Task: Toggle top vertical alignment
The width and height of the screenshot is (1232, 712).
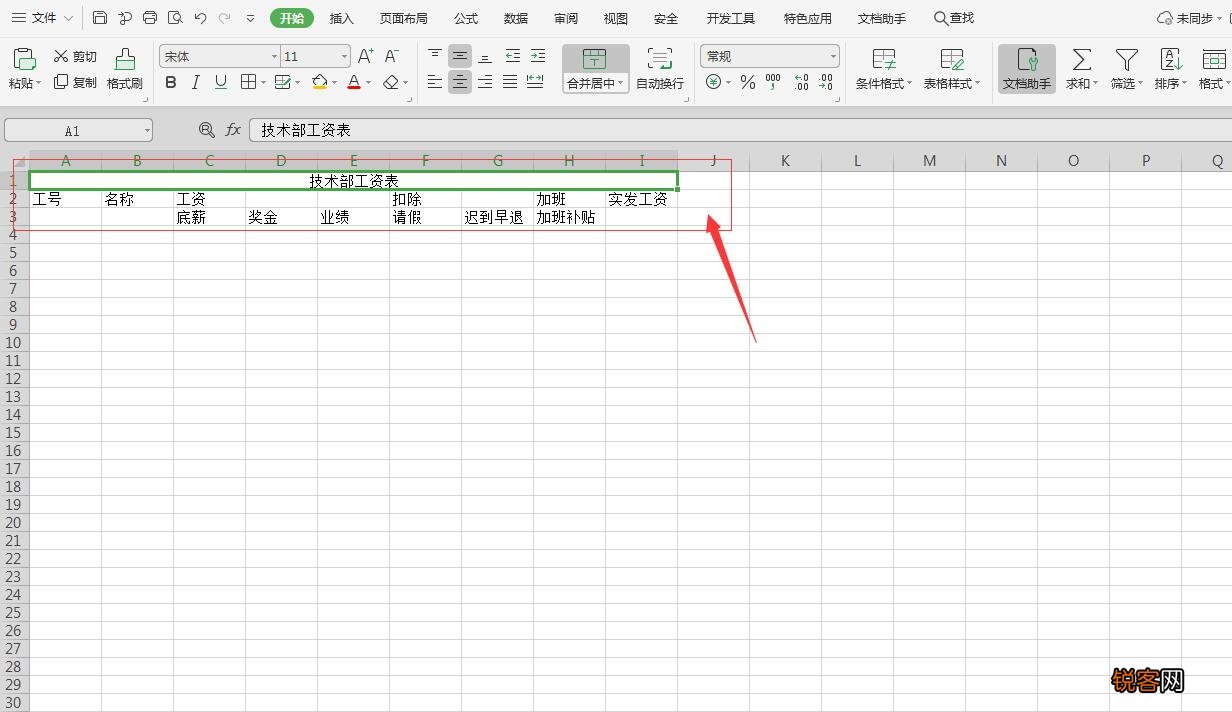Action: click(x=434, y=56)
